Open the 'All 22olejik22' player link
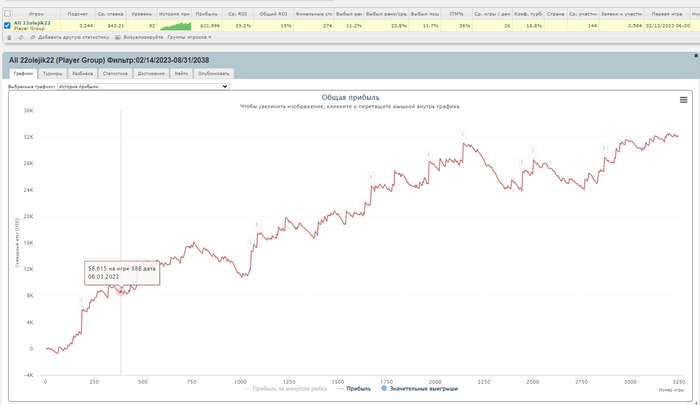The image size is (700, 405). (x=32, y=23)
